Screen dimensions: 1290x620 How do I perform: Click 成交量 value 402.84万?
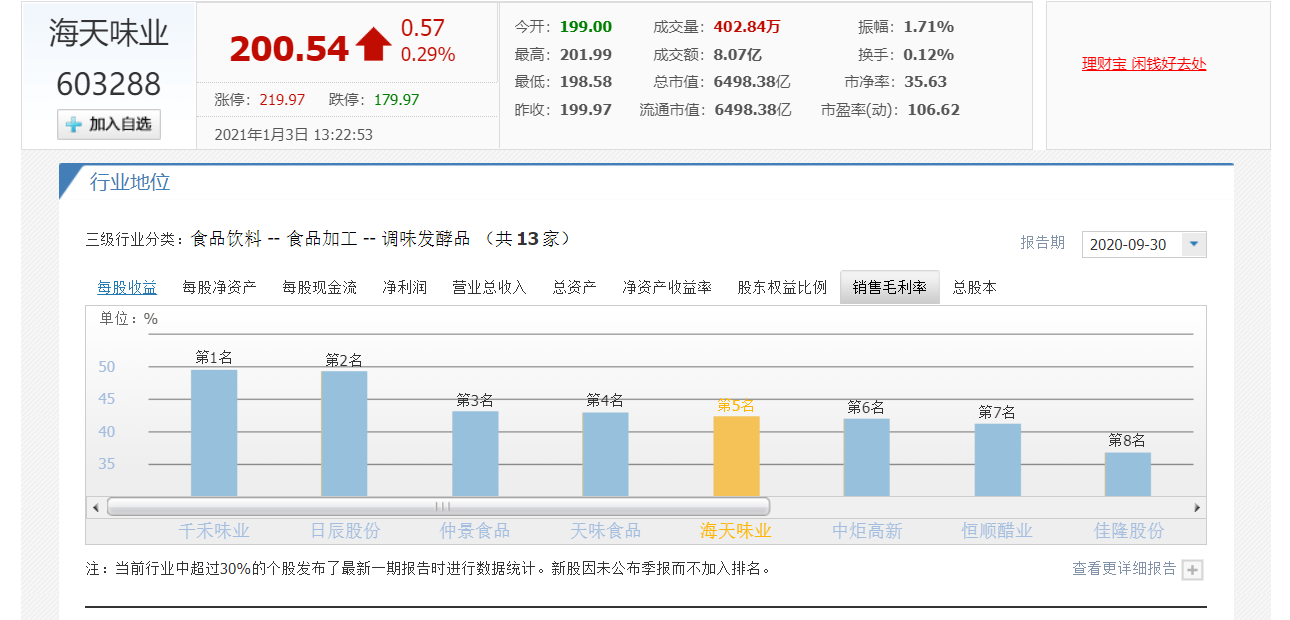click(x=747, y=27)
